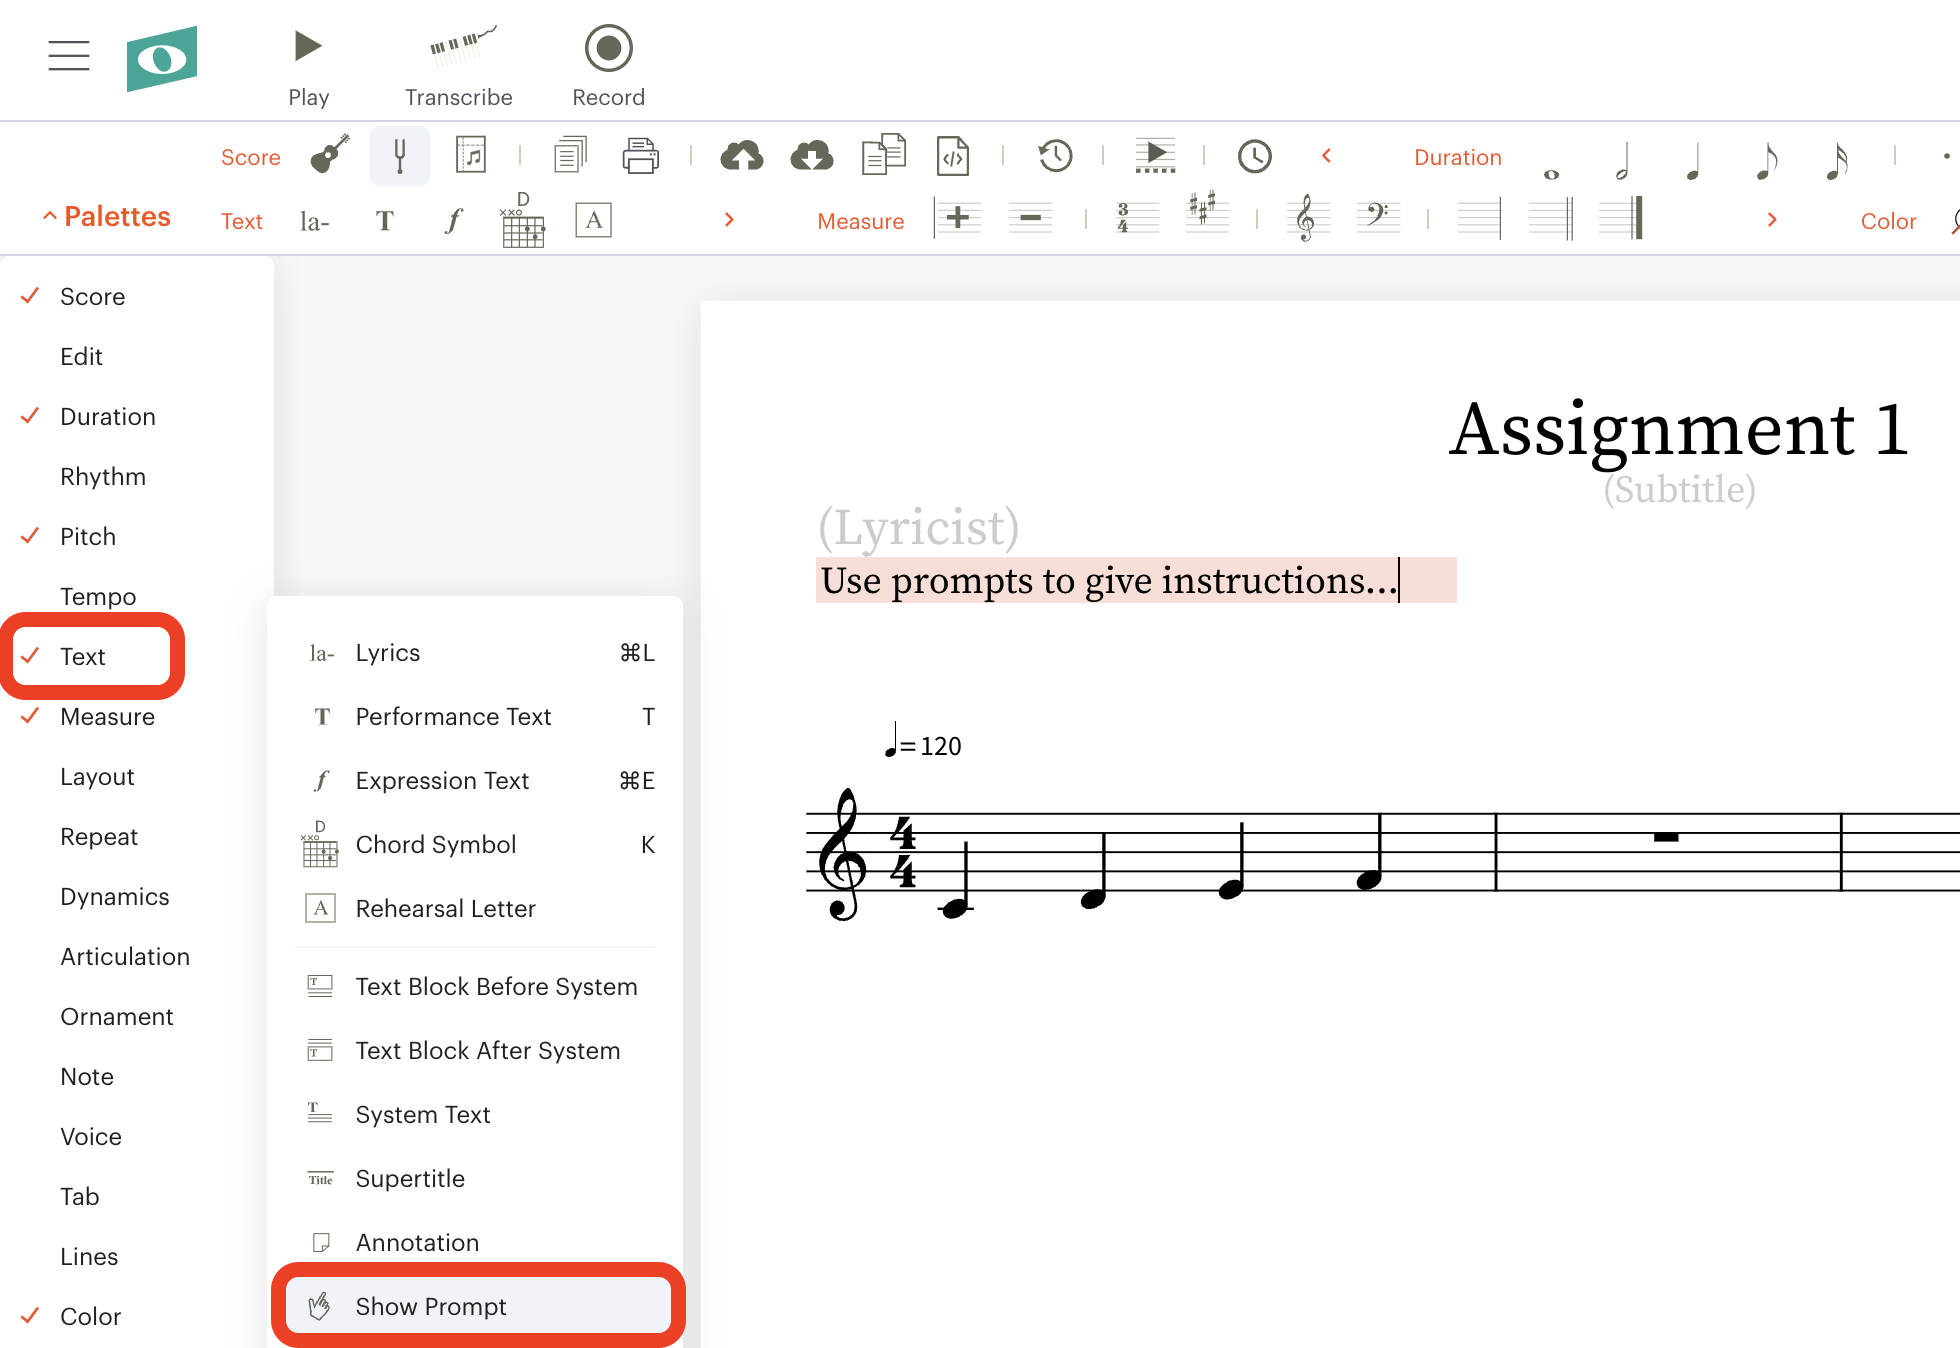Open the version history clock-arrow icon

click(1054, 155)
